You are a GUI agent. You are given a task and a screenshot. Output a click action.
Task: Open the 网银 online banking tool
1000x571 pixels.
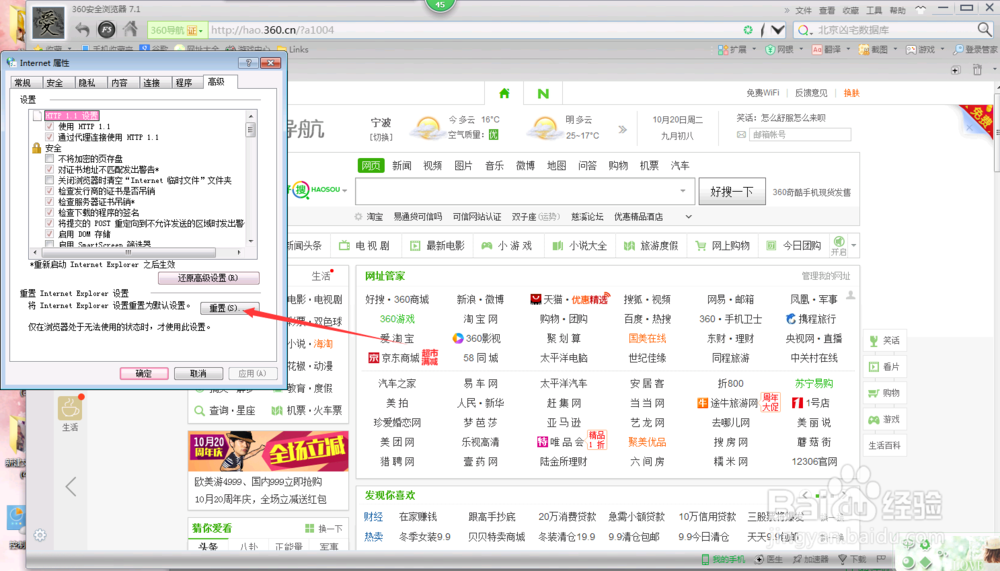pos(779,49)
